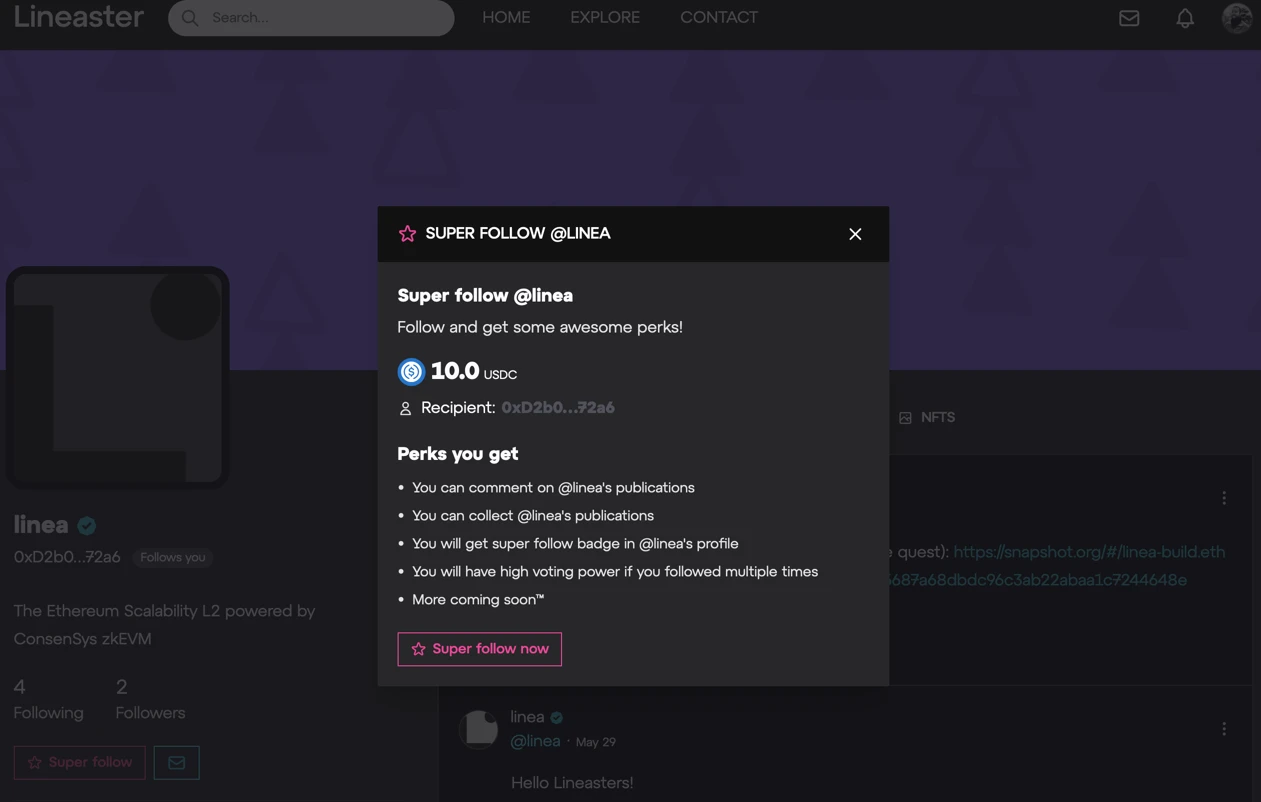This screenshot has width=1261, height=802.
Task: Click the messages envelope icon in header
Action: [1129, 18]
